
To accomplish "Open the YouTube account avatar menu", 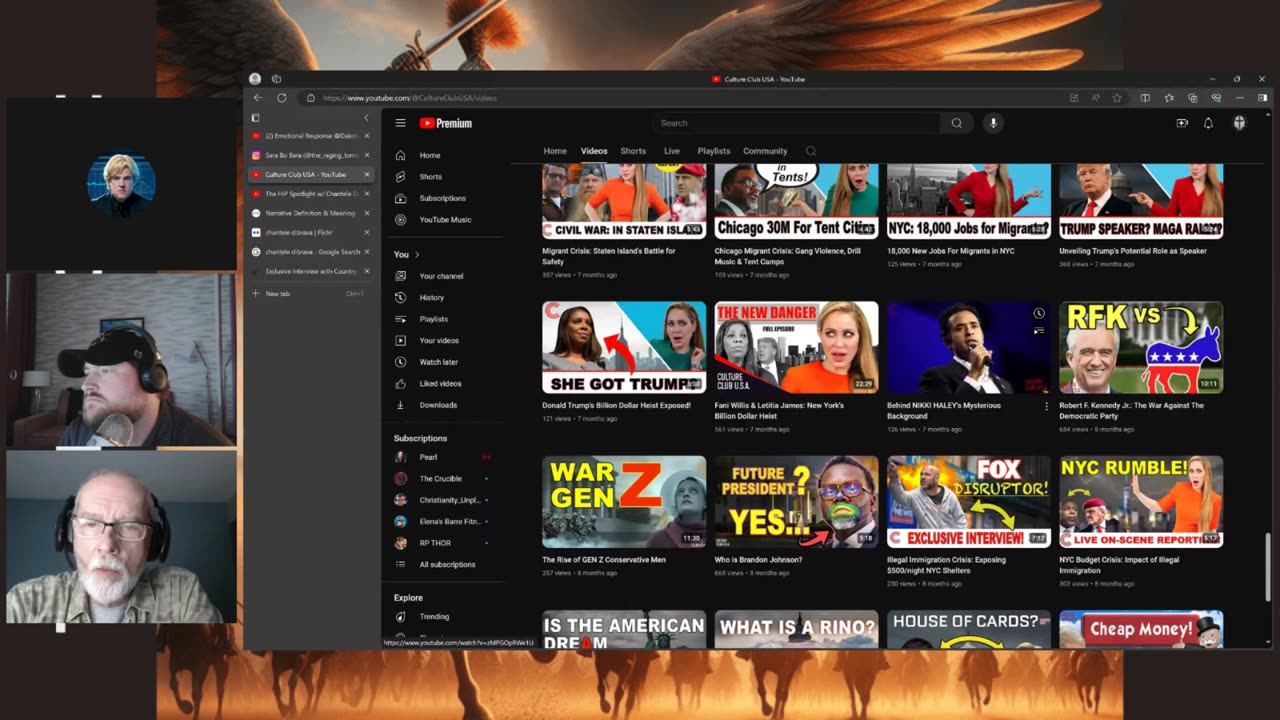I will pyautogui.click(x=1239, y=123).
